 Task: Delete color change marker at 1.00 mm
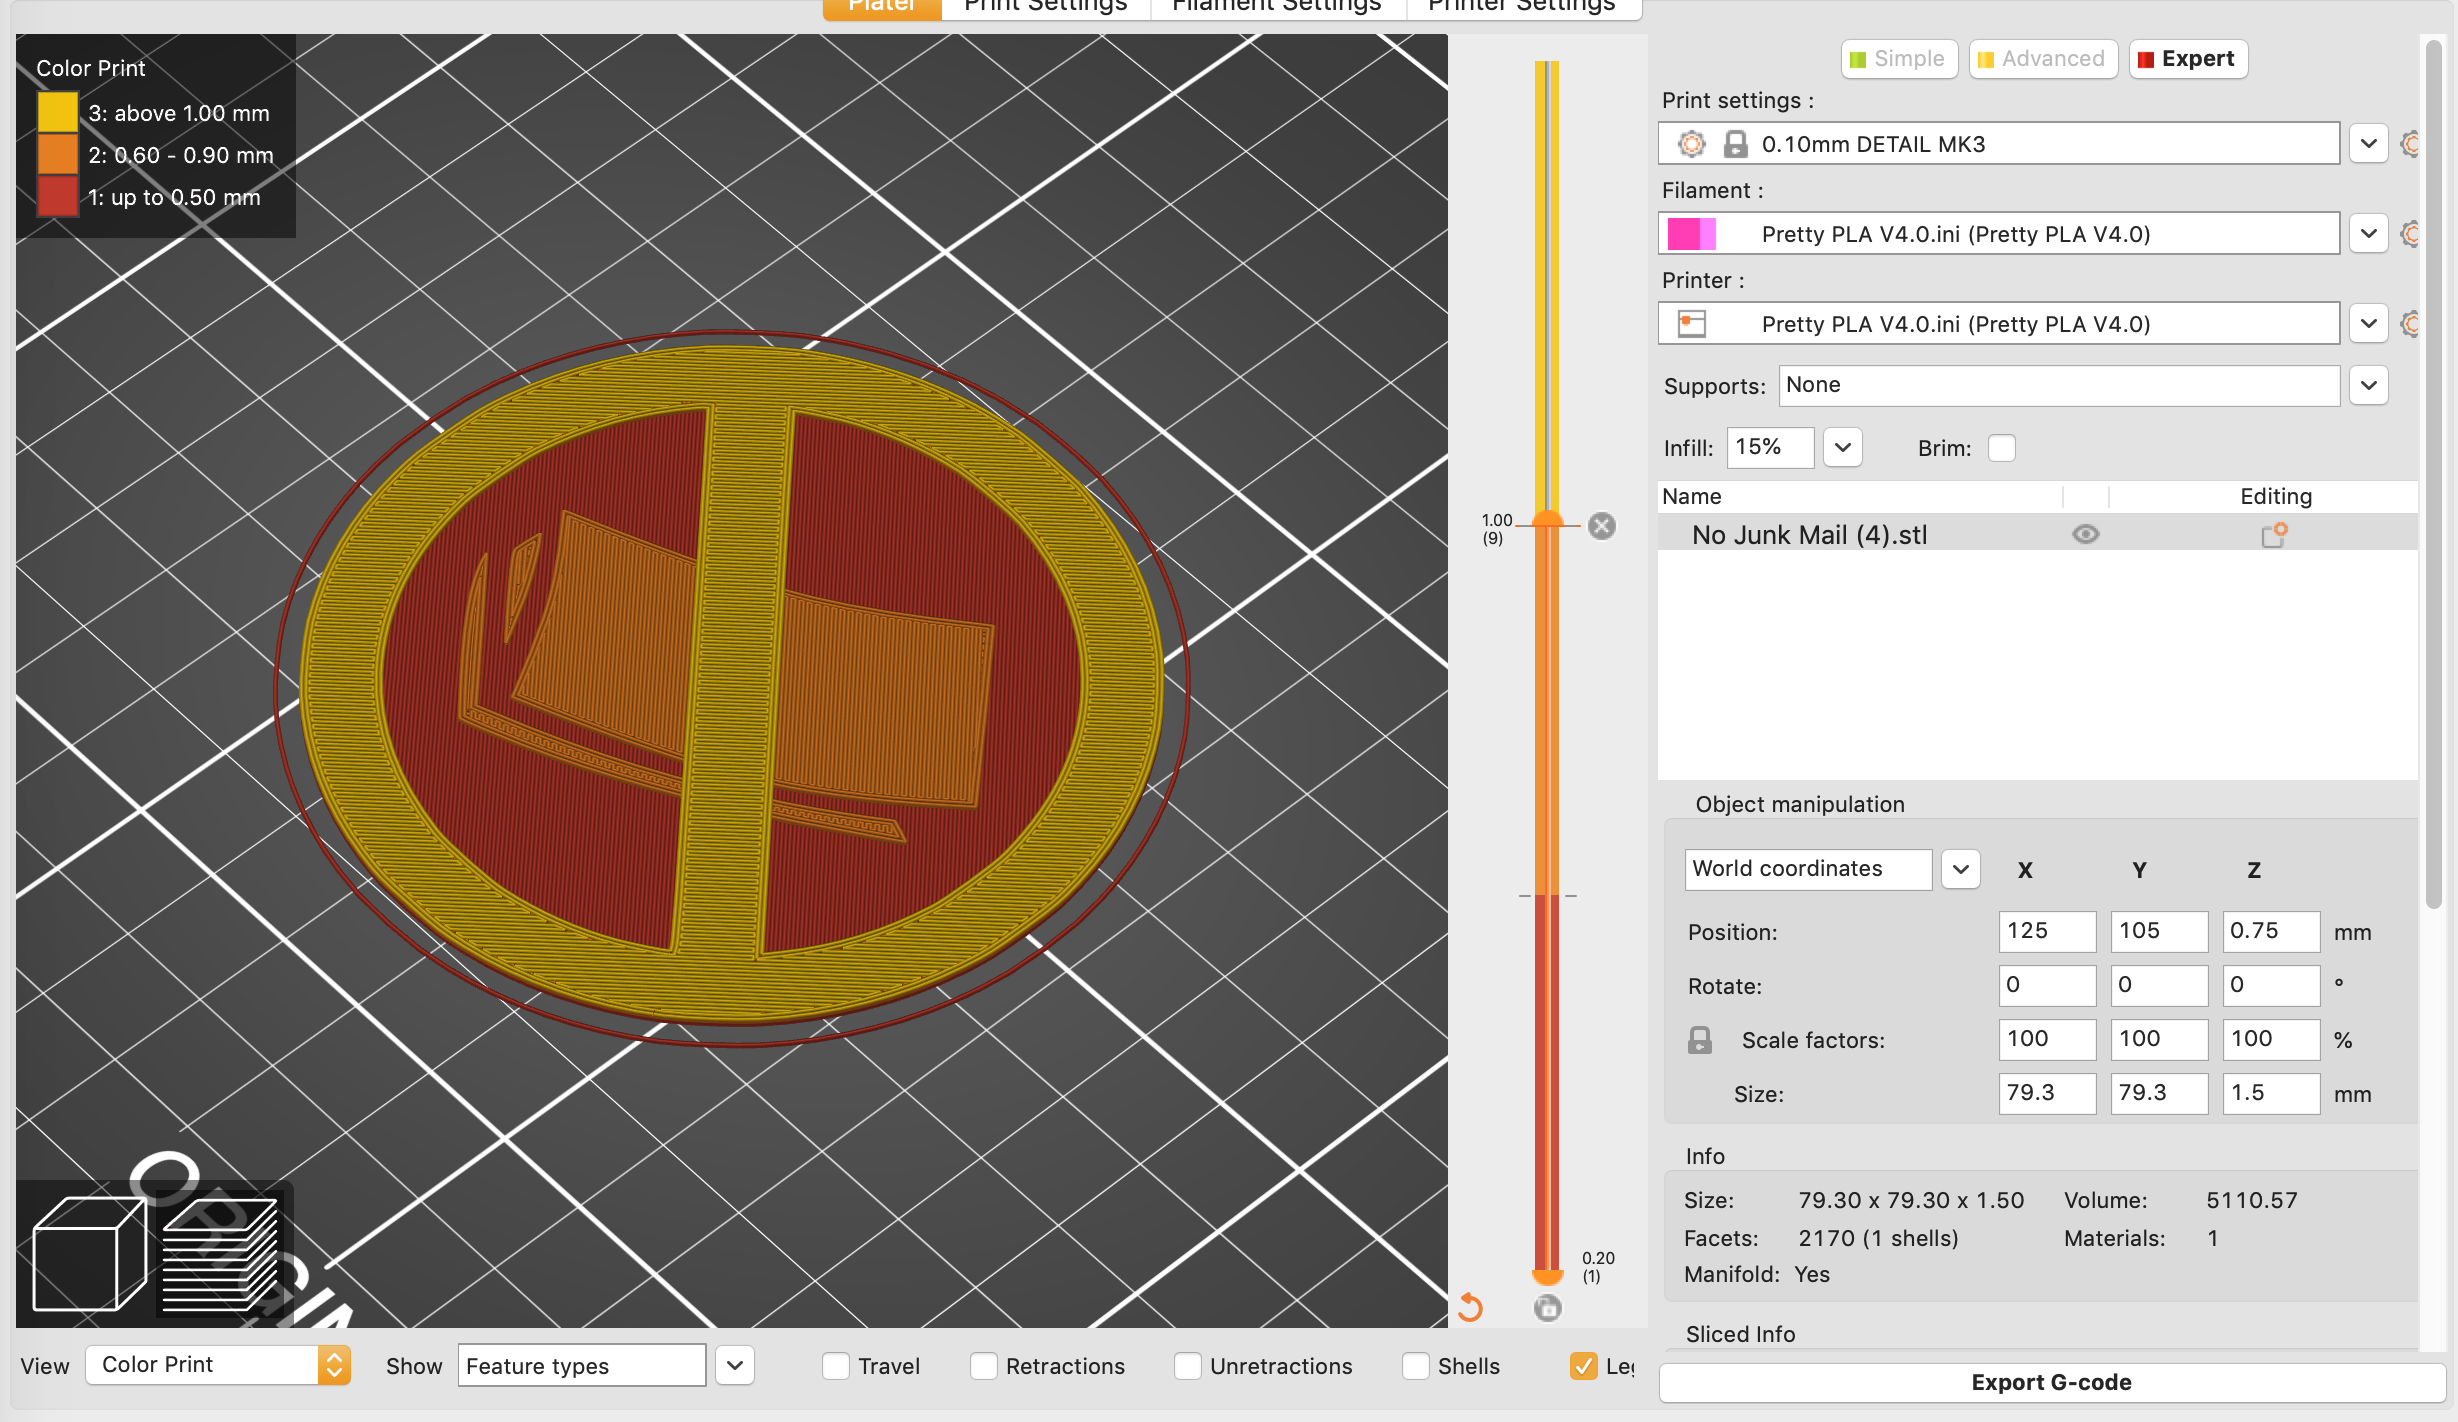(1602, 526)
